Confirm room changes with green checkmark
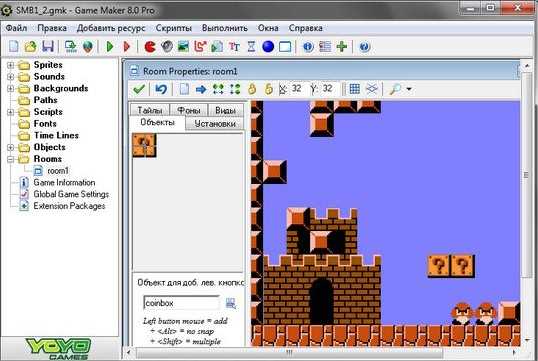 pos(139,89)
